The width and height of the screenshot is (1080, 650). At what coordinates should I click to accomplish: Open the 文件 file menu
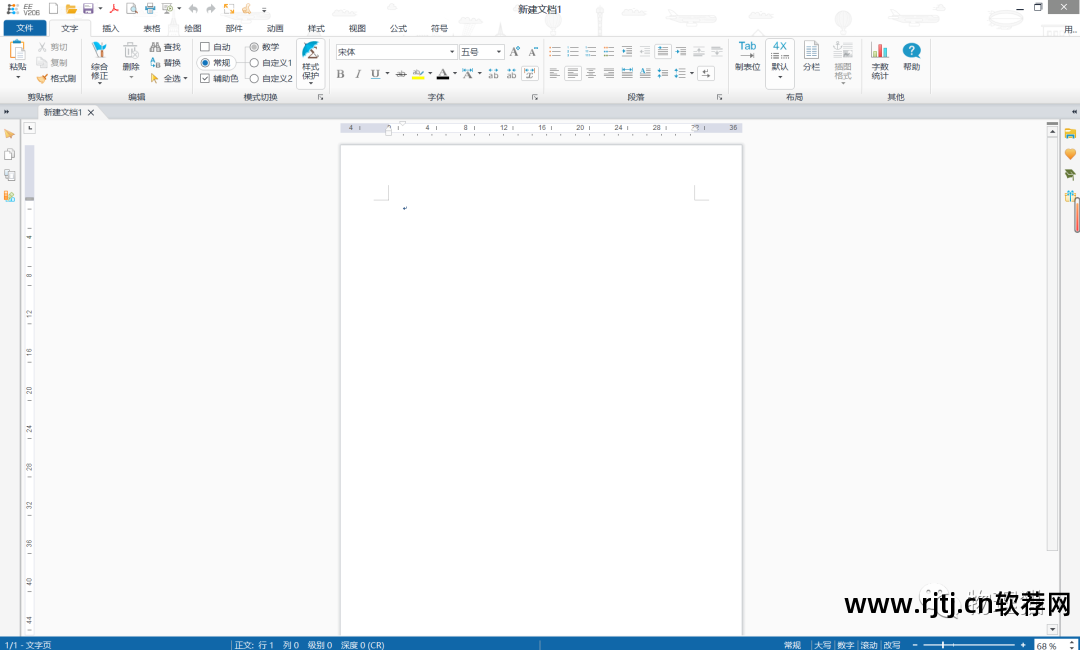coord(24,29)
